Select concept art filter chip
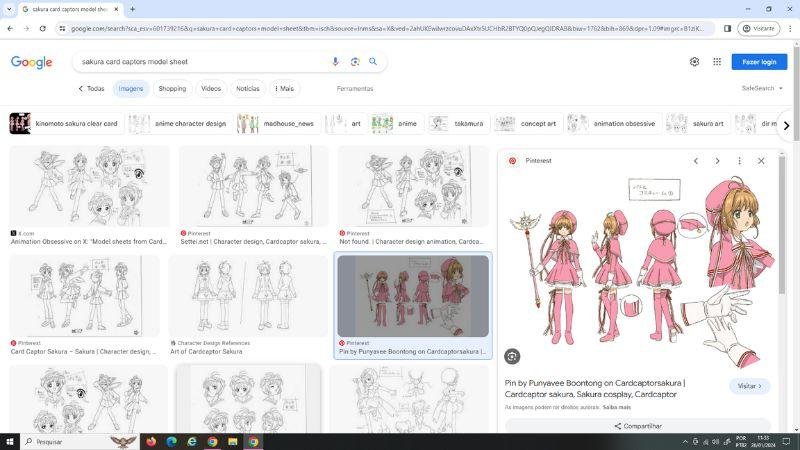Image resolution: width=800 pixels, height=450 pixels. point(528,123)
